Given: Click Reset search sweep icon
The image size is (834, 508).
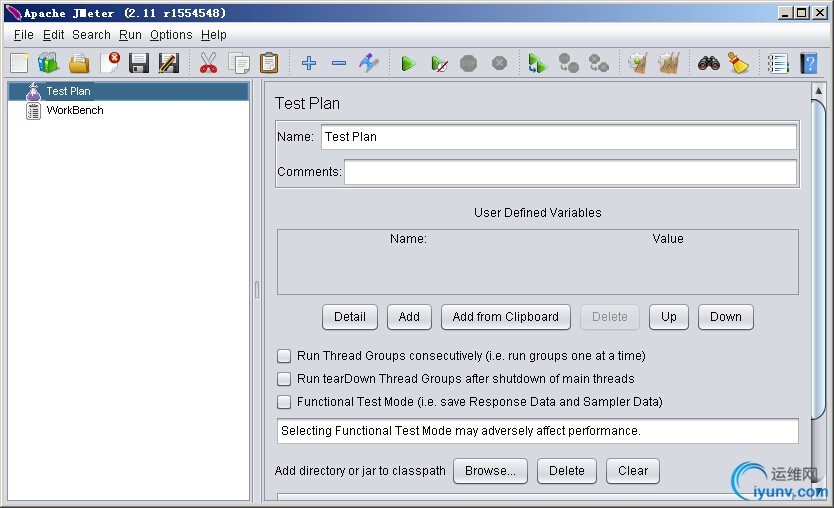Looking at the screenshot, I should [x=738, y=63].
